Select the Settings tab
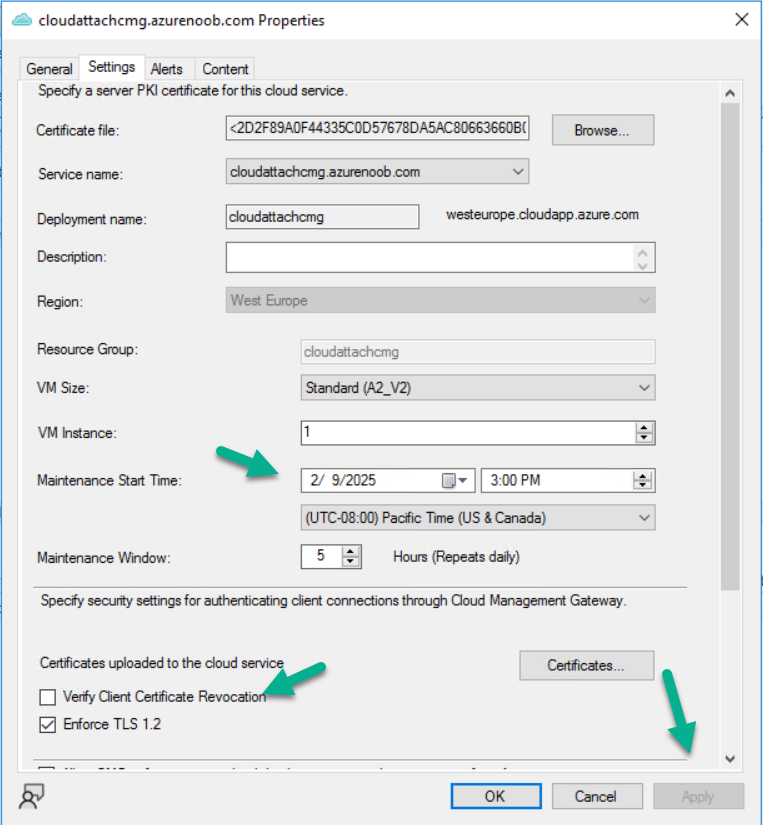This screenshot has width=763, height=825. coord(112,67)
